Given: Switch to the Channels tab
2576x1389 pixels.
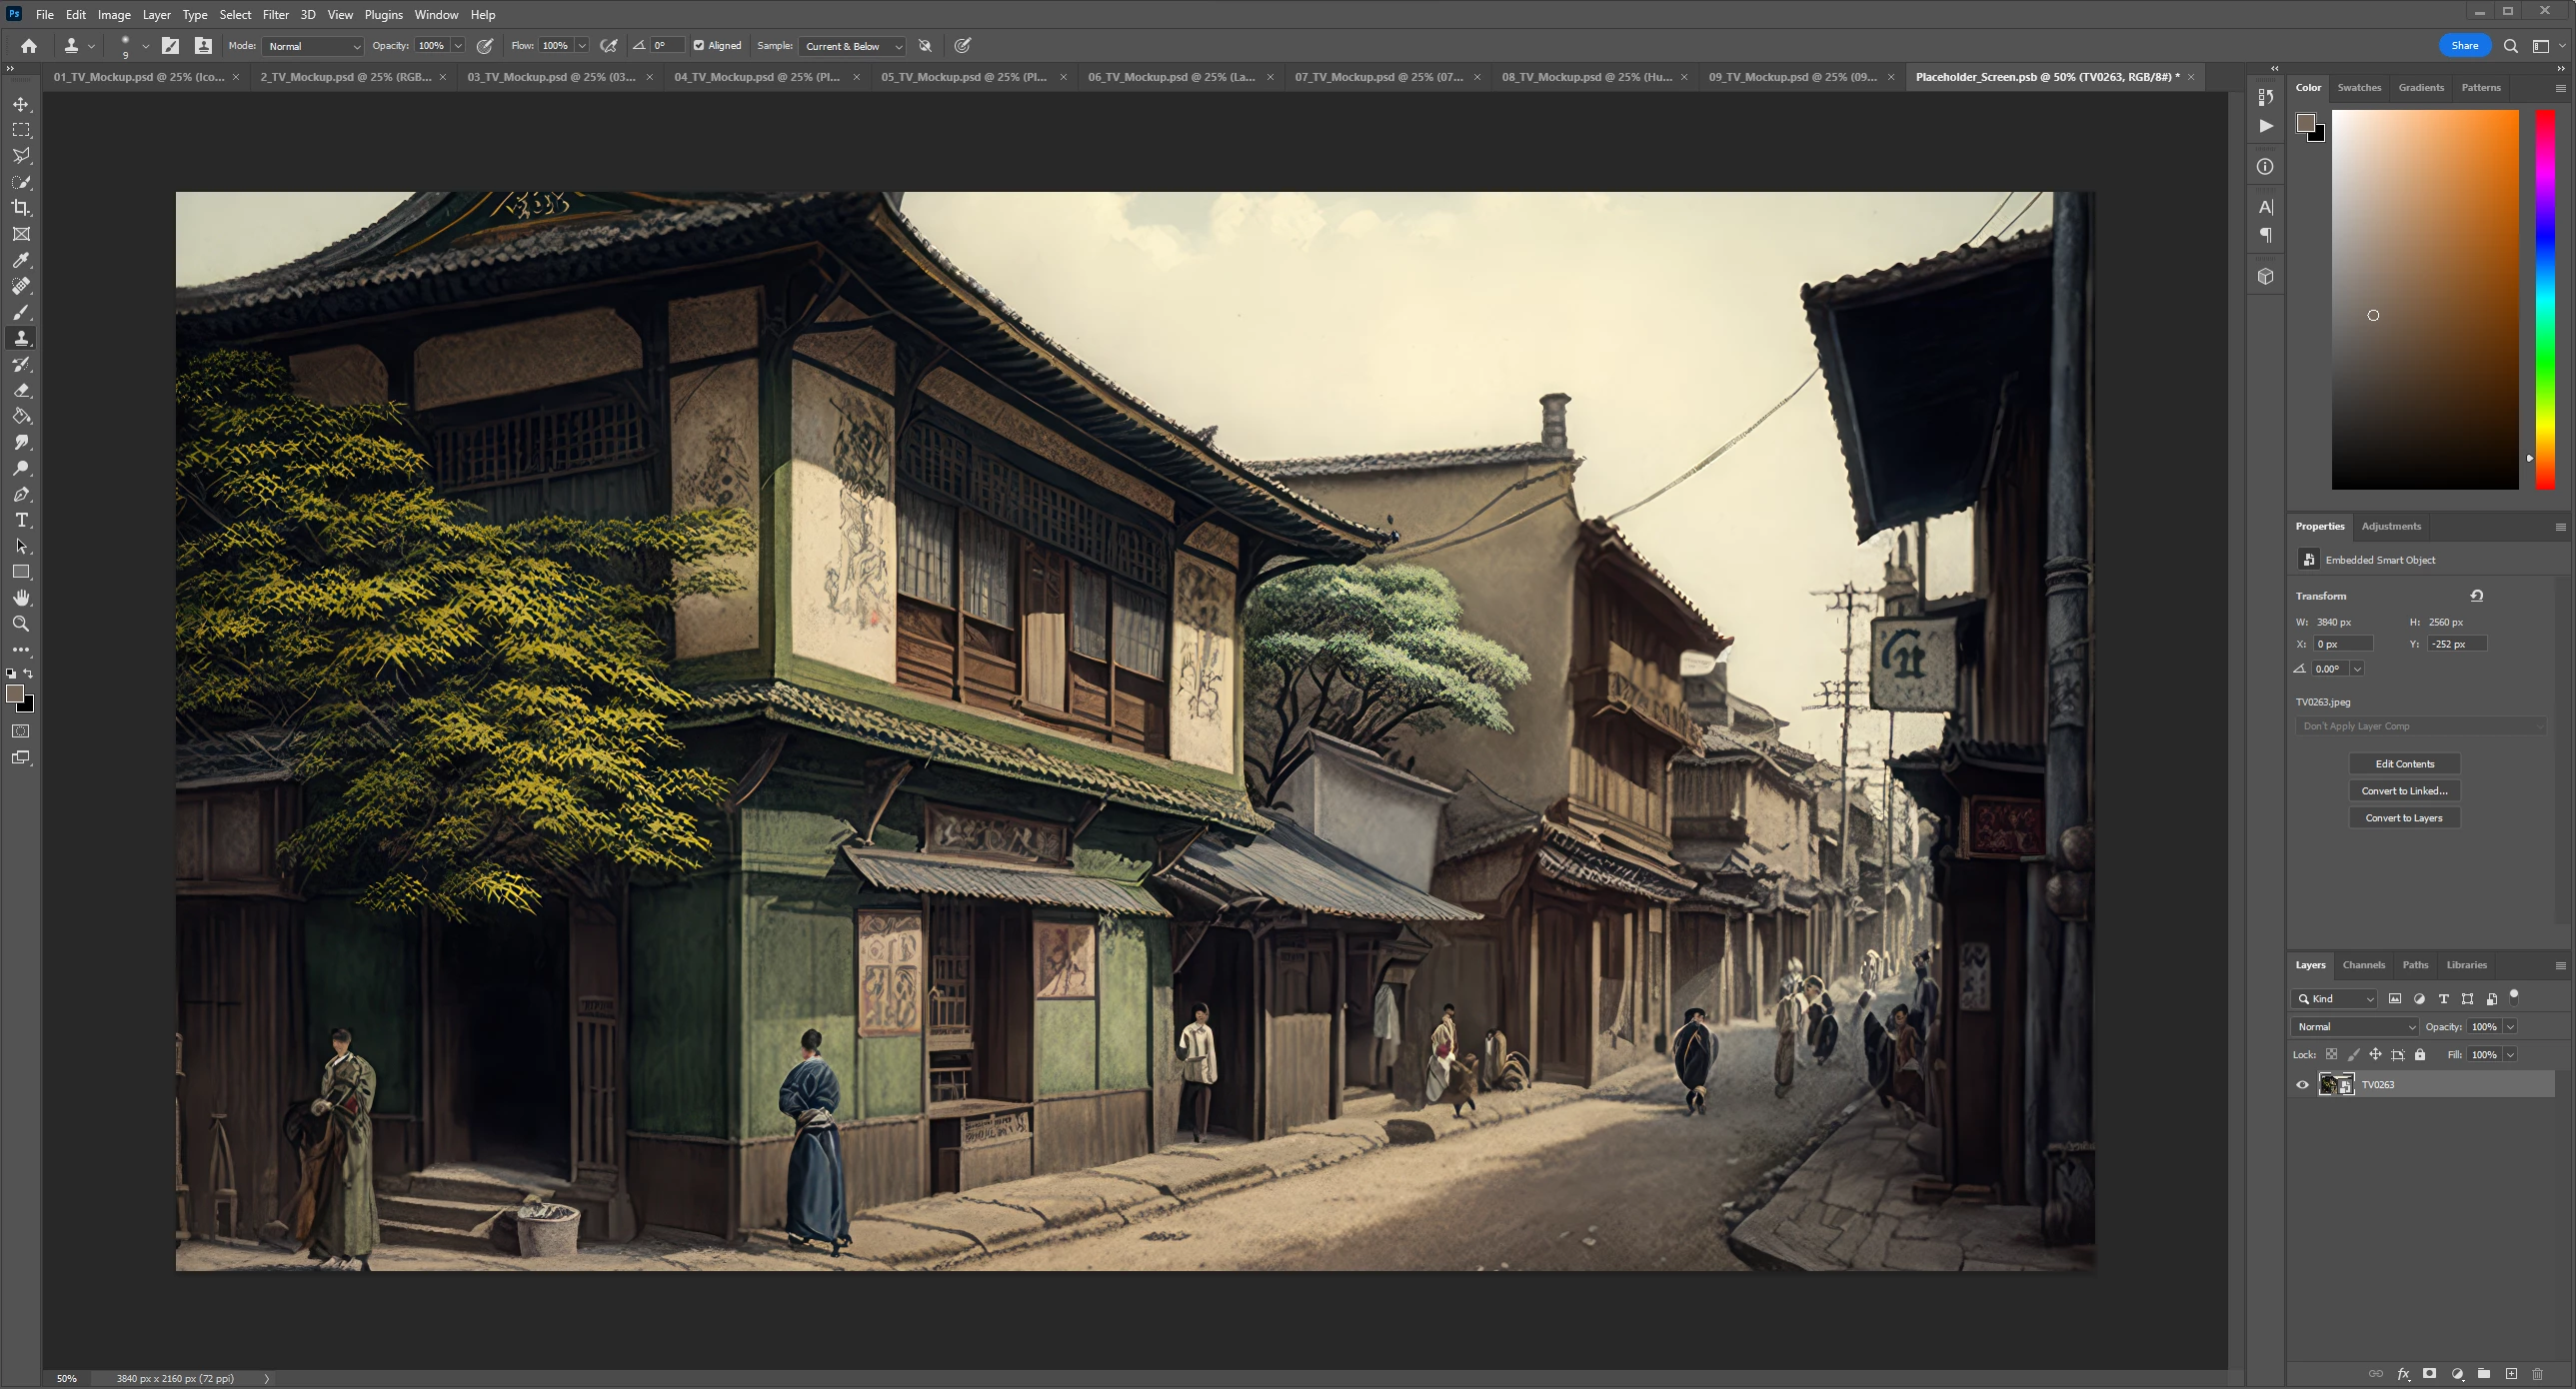Looking at the screenshot, I should click(x=2363, y=965).
